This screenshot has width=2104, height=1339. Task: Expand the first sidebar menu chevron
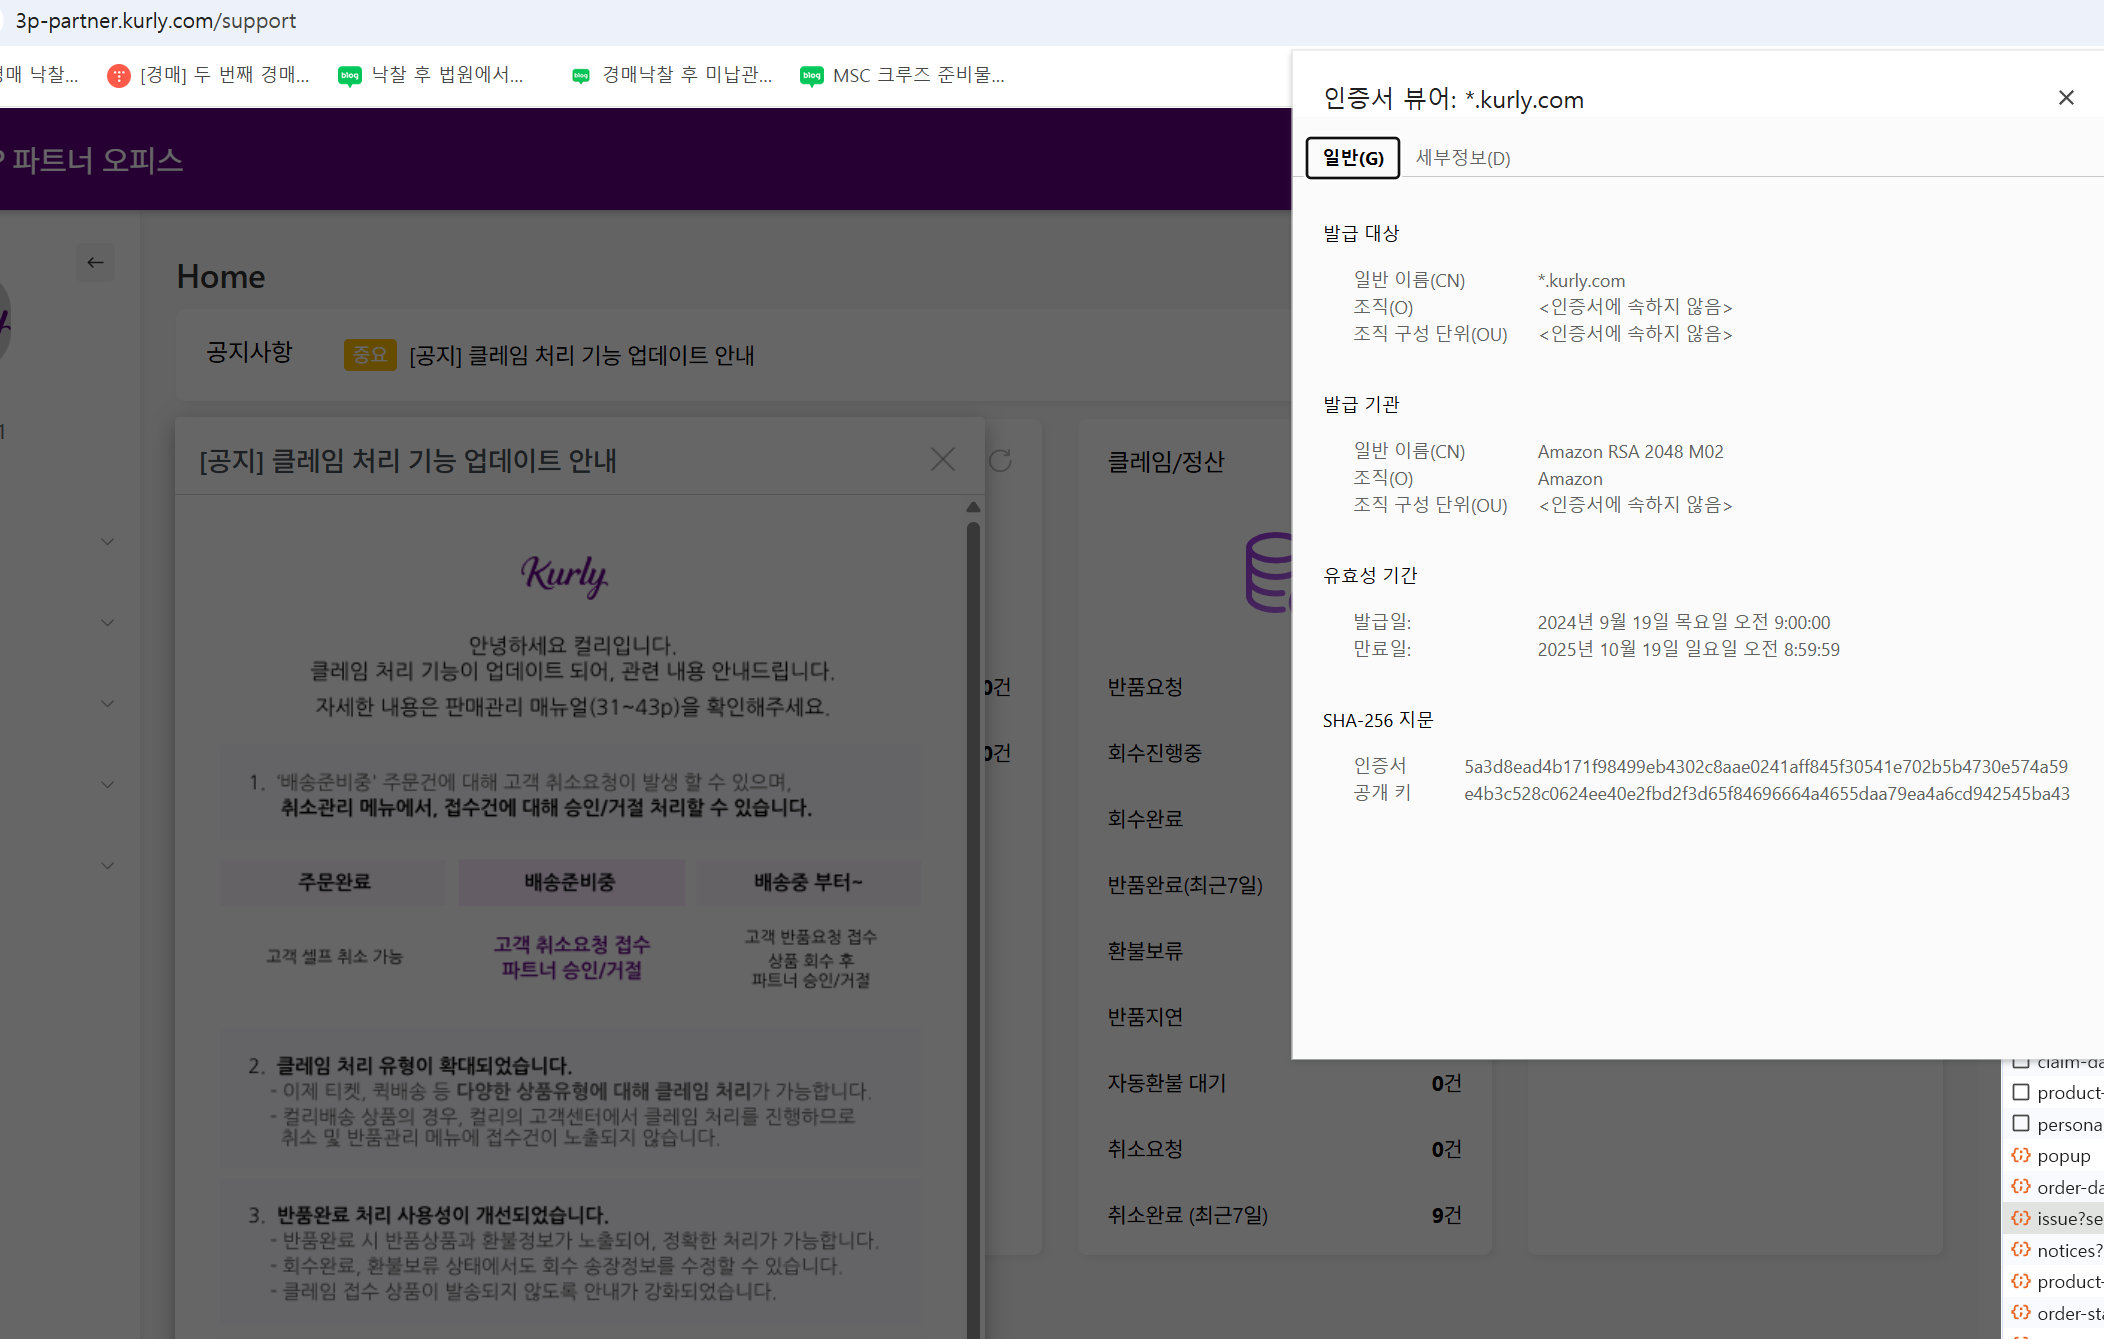click(x=107, y=542)
